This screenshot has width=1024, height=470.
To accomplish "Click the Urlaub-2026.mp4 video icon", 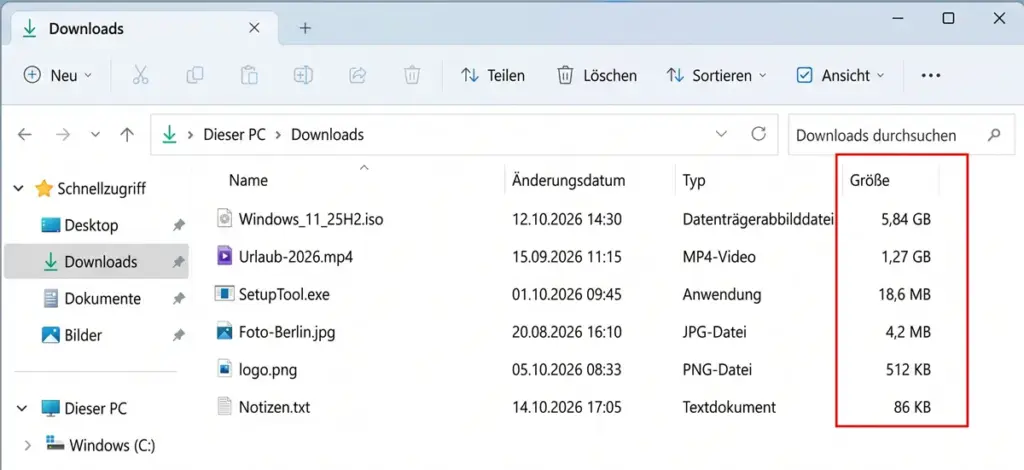I will [225, 256].
